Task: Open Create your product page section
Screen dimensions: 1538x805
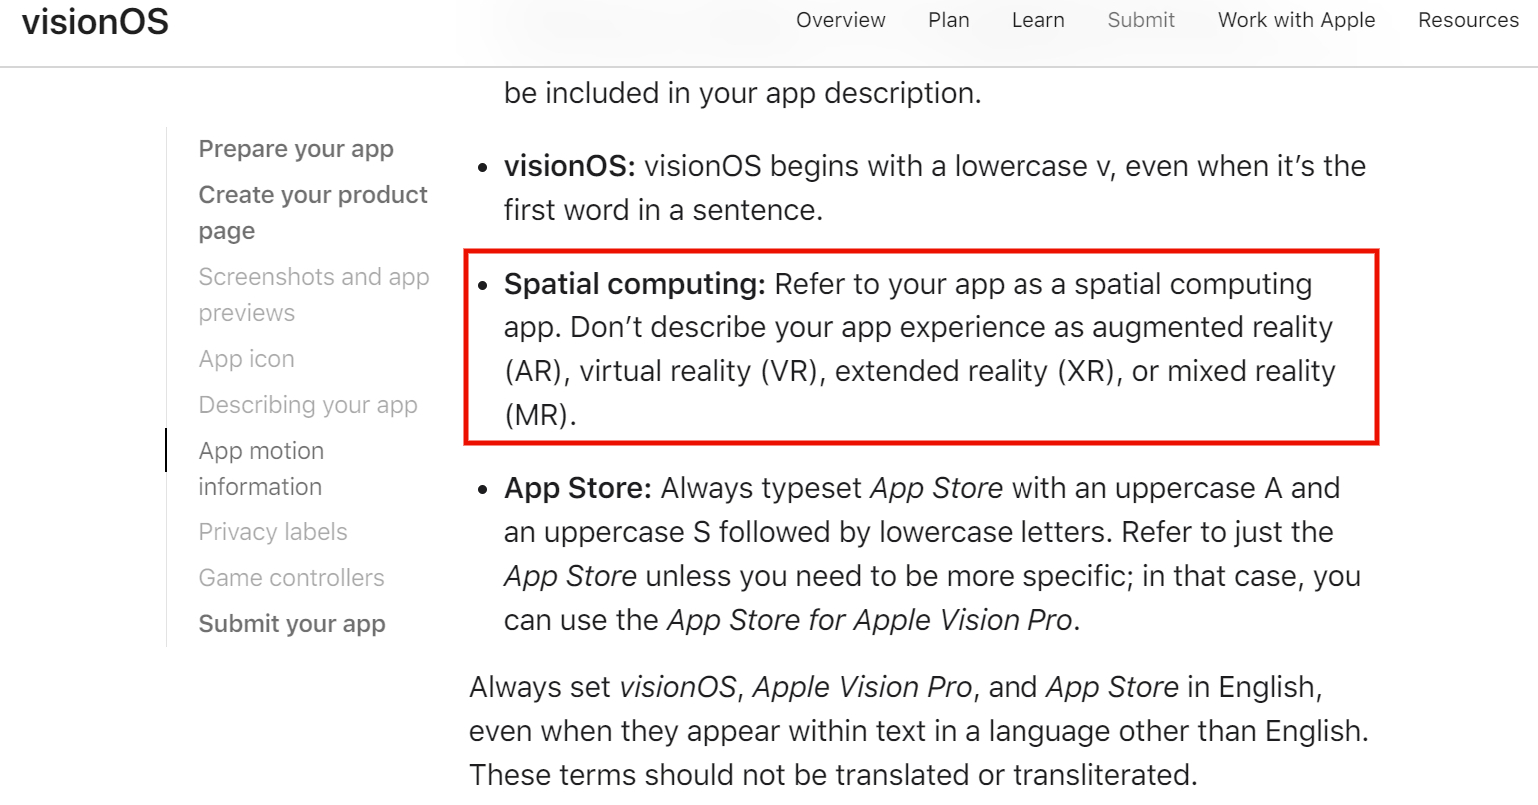Action: coord(313,212)
